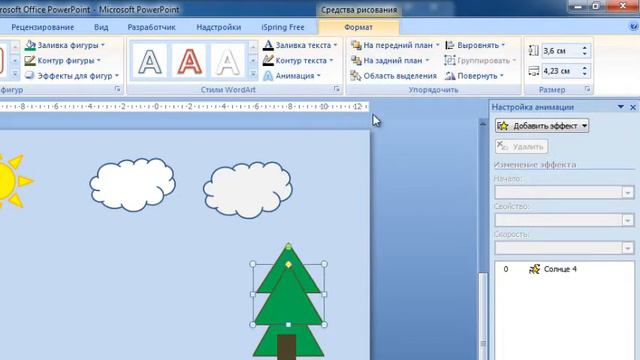This screenshot has height=360, width=640.
Task: Click the Добавить эффект button
Action: pyautogui.click(x=542, y=126)
